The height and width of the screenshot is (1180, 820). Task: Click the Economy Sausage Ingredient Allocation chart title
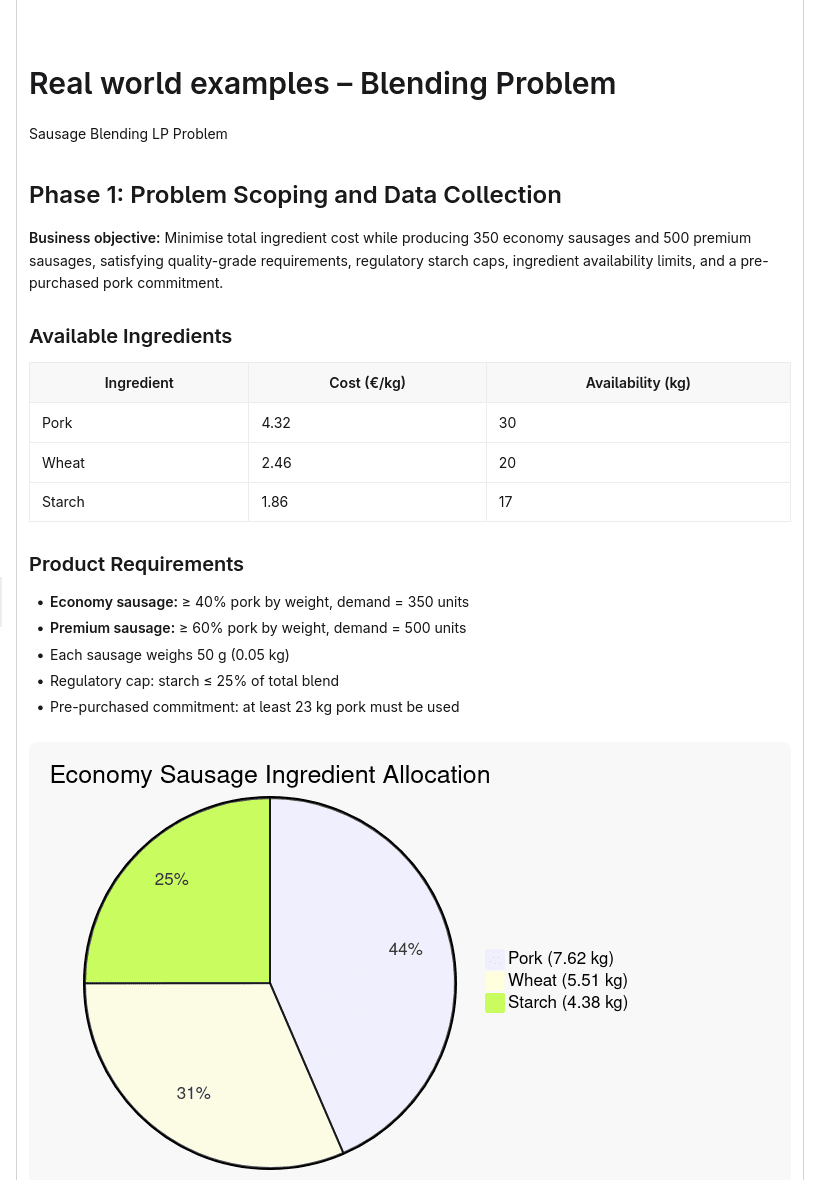pyautogui.click(x=270, y=774)
